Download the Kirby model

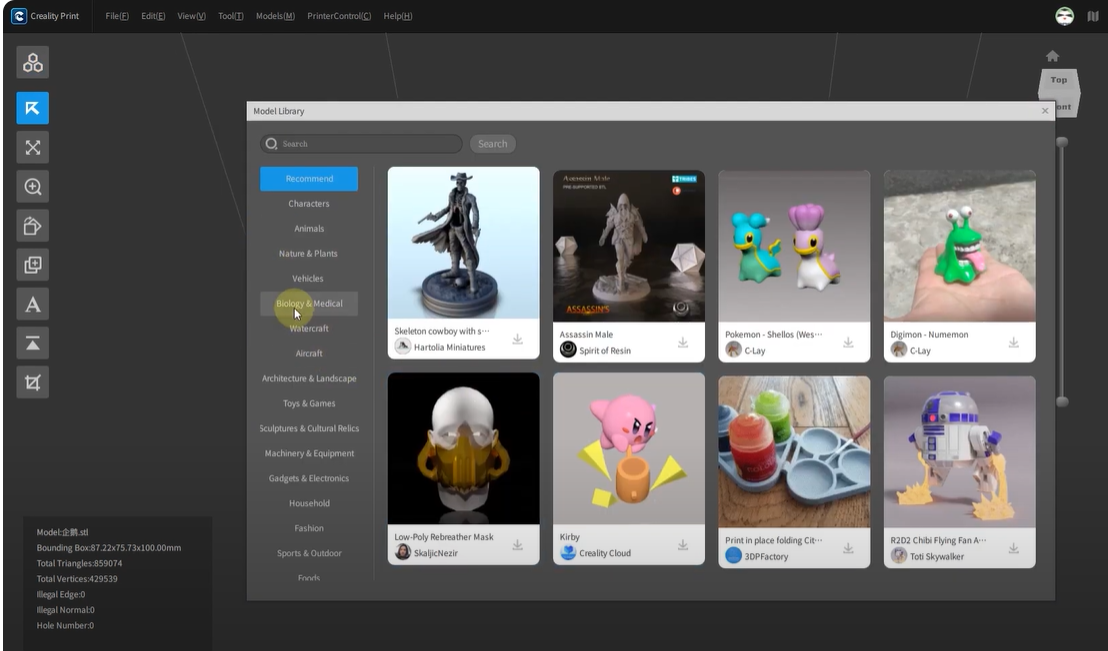click(x=683, y=545)
